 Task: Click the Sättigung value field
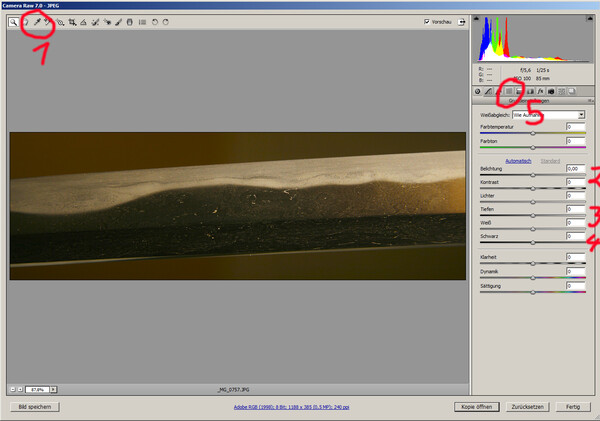point(576,286)
